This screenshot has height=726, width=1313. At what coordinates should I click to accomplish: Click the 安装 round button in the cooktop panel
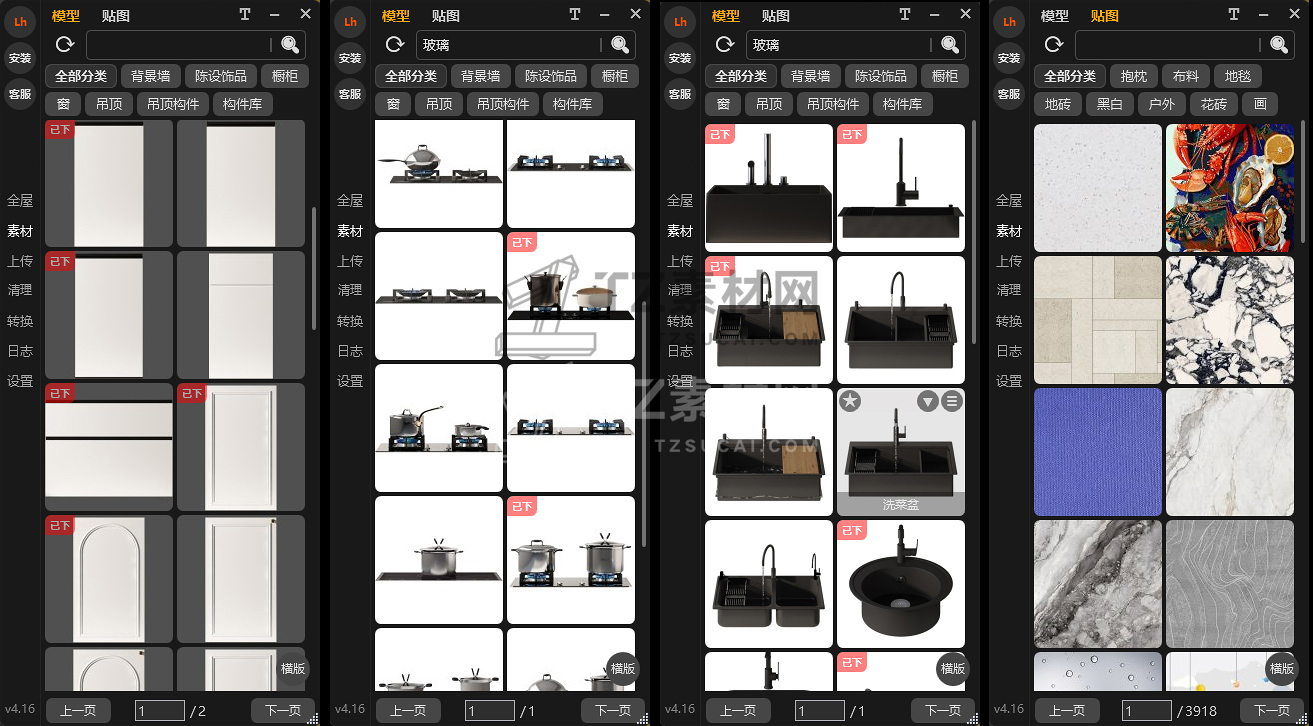tap(350, 58)
